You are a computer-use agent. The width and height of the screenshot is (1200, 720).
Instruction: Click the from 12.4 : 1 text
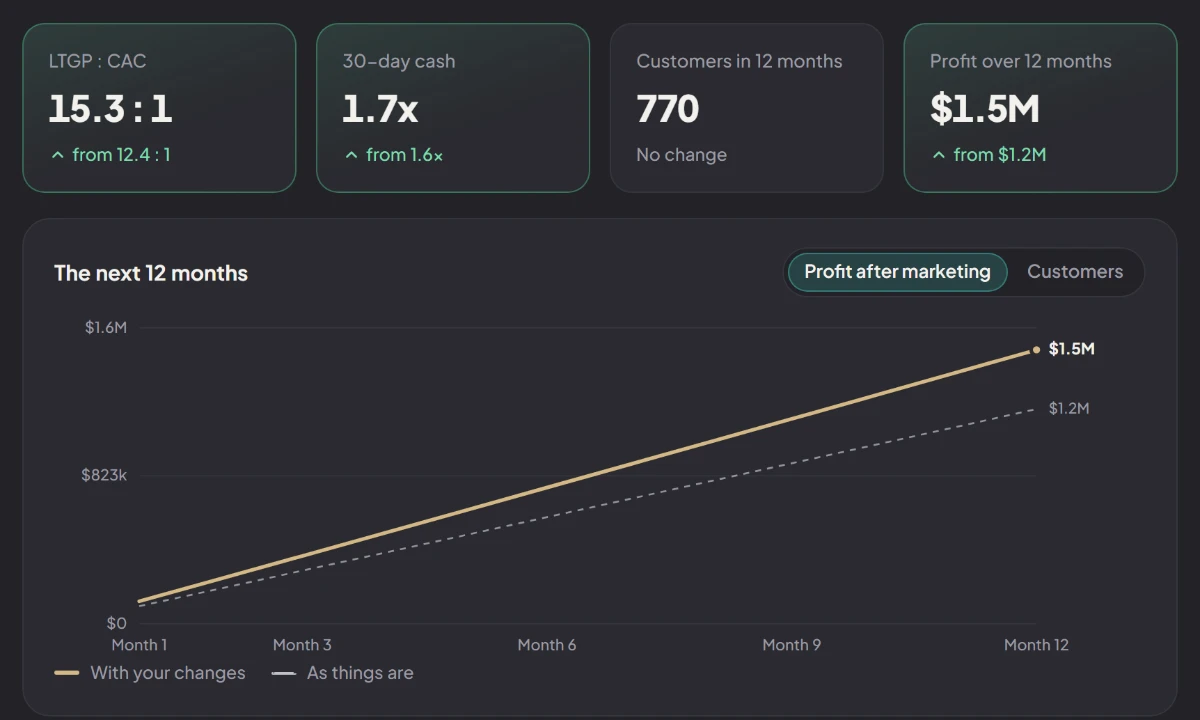[121, 155]
